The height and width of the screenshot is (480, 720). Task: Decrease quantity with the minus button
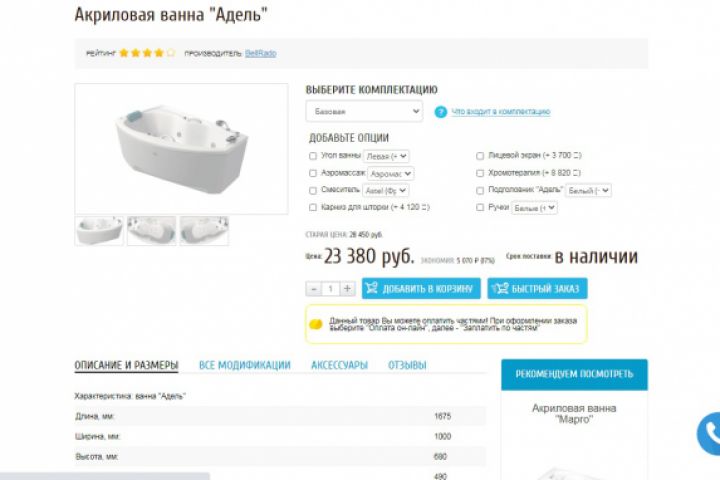click(x=314, y=288)
